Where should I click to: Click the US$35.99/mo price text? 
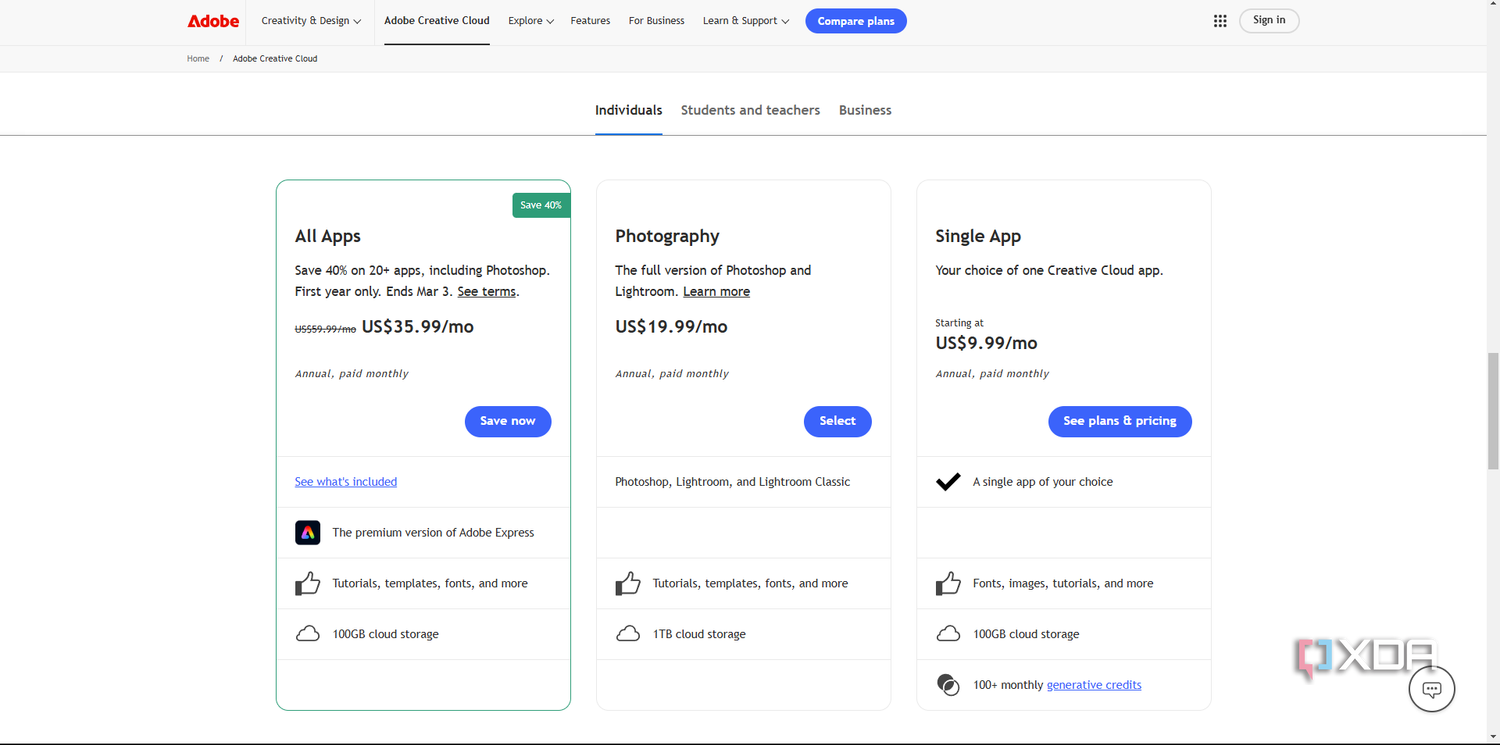[418, 327]
